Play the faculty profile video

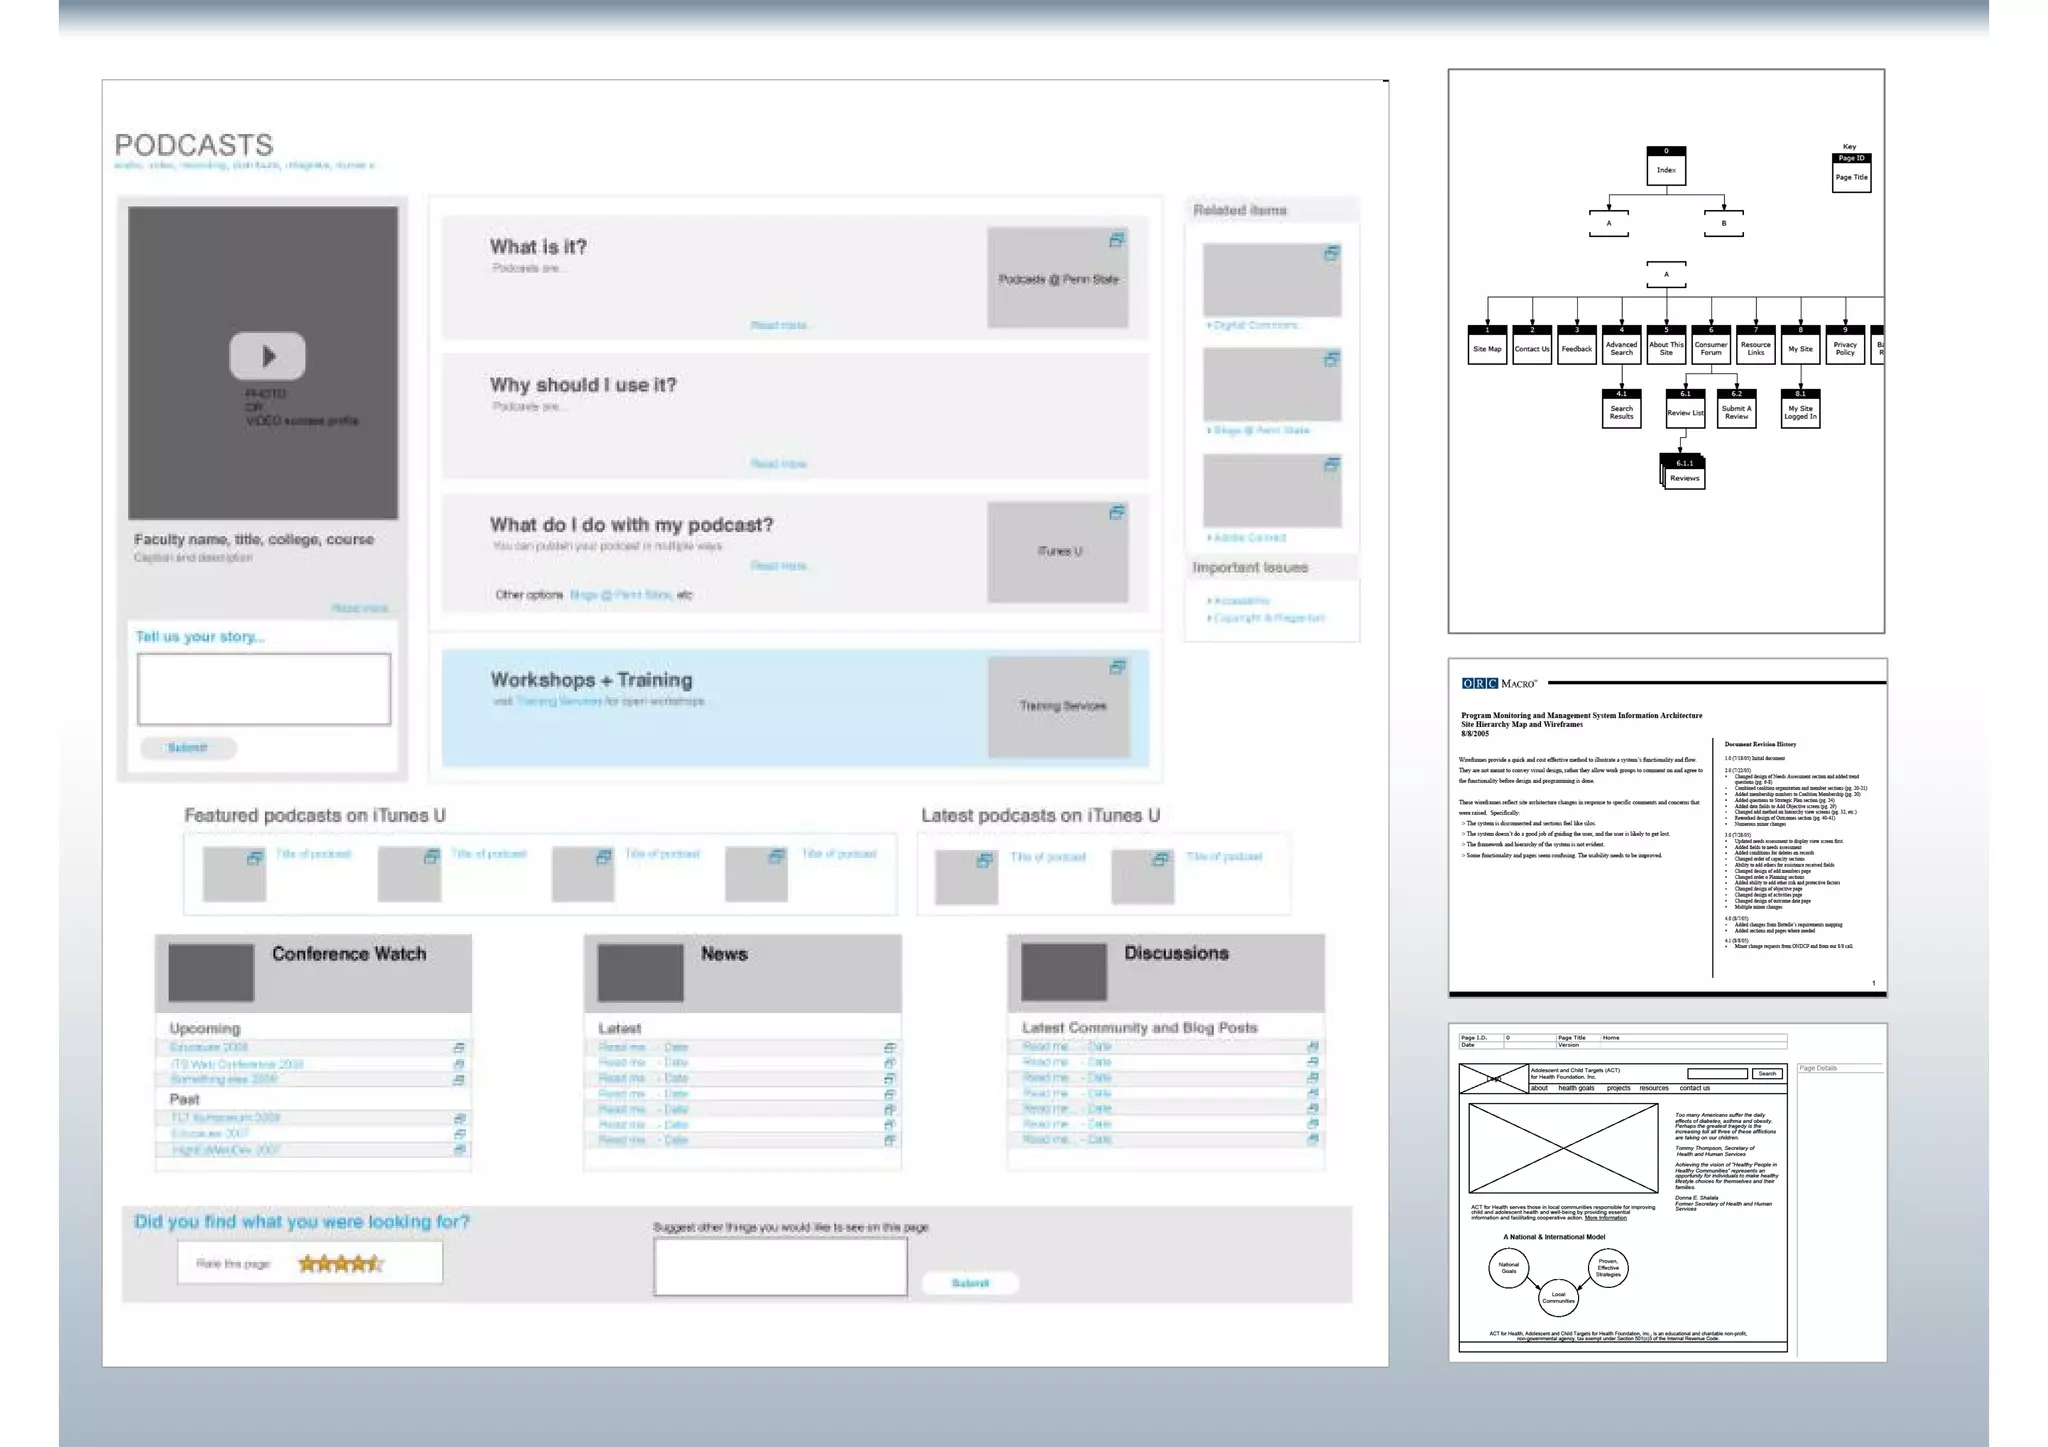click(267, 355)
